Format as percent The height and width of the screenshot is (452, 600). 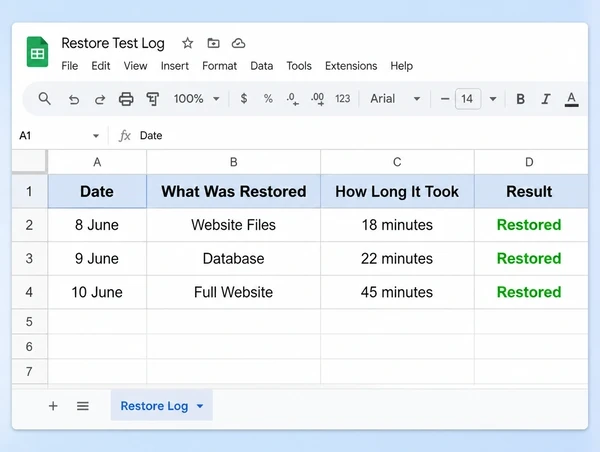coord(268,99)
